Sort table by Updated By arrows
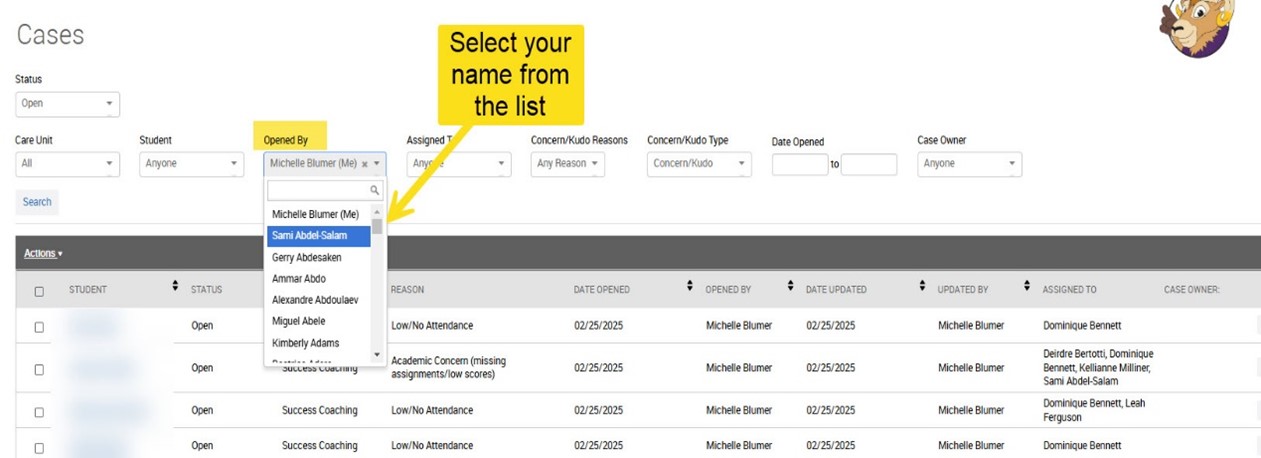 [1027, 289]
